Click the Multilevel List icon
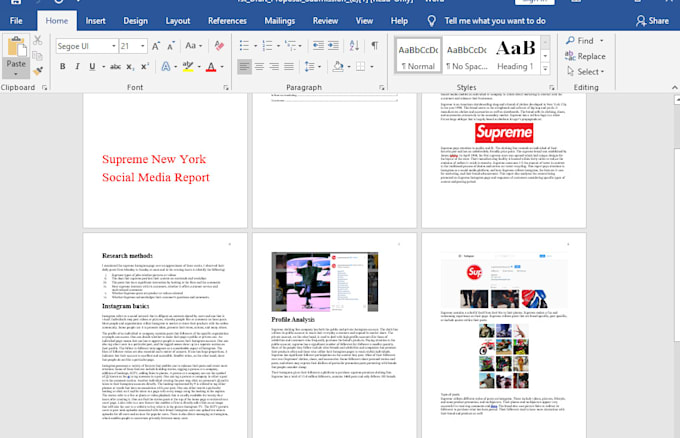The width and height of the screenshot is (680, 438). pos(290,45)
